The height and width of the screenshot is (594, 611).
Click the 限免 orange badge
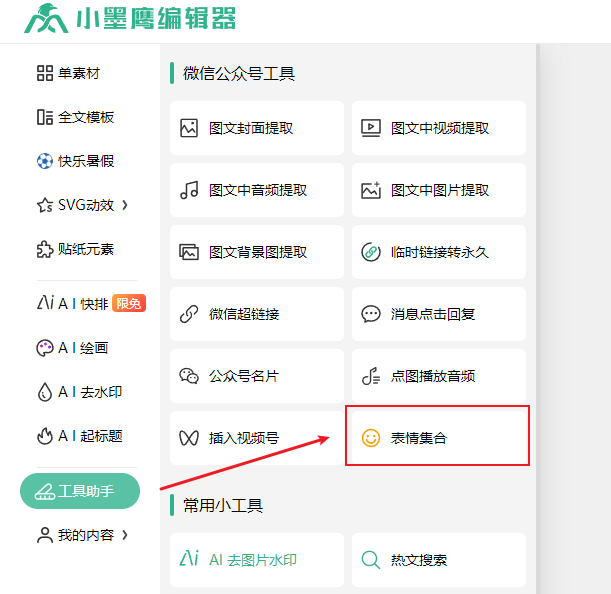[x=129, y=303]
